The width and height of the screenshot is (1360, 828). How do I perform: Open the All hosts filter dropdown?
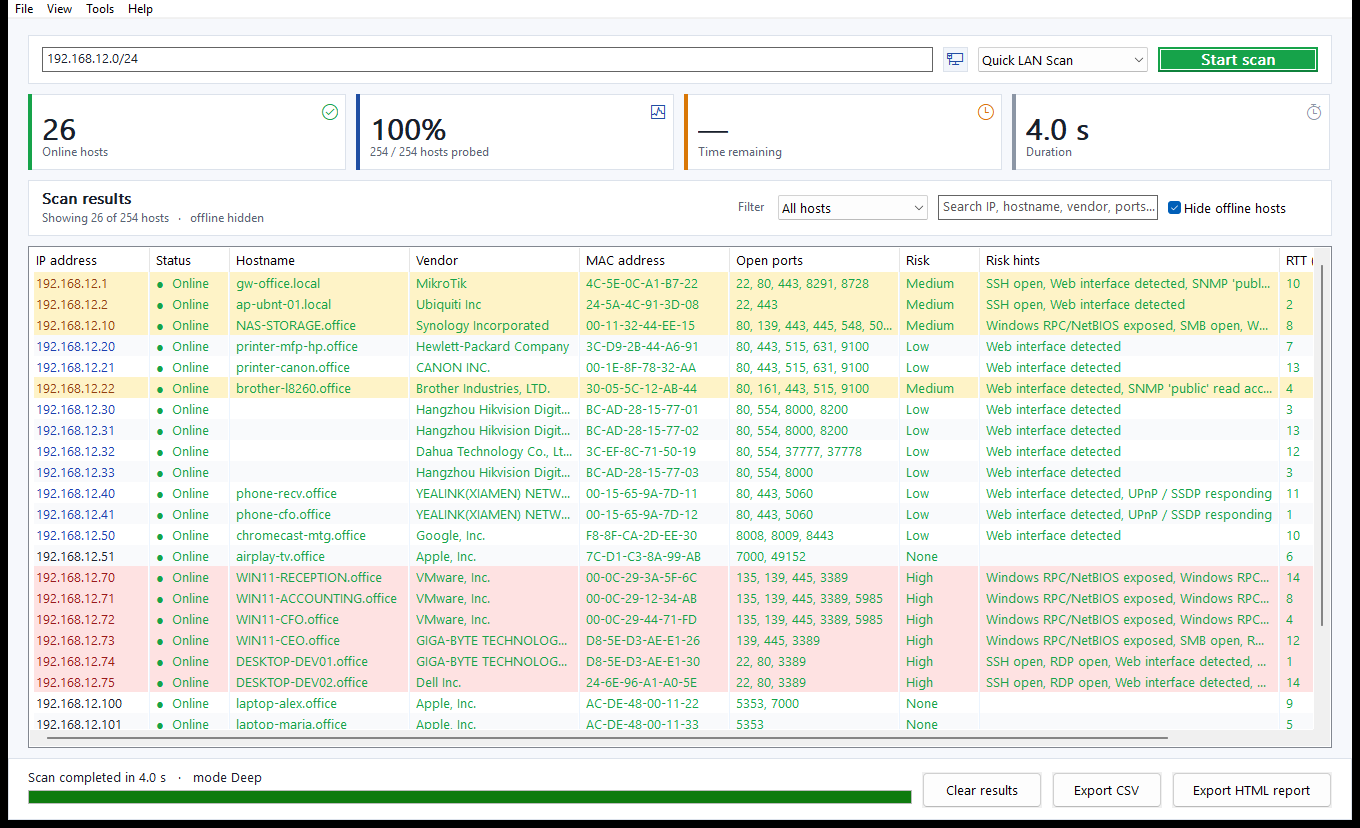853,208
